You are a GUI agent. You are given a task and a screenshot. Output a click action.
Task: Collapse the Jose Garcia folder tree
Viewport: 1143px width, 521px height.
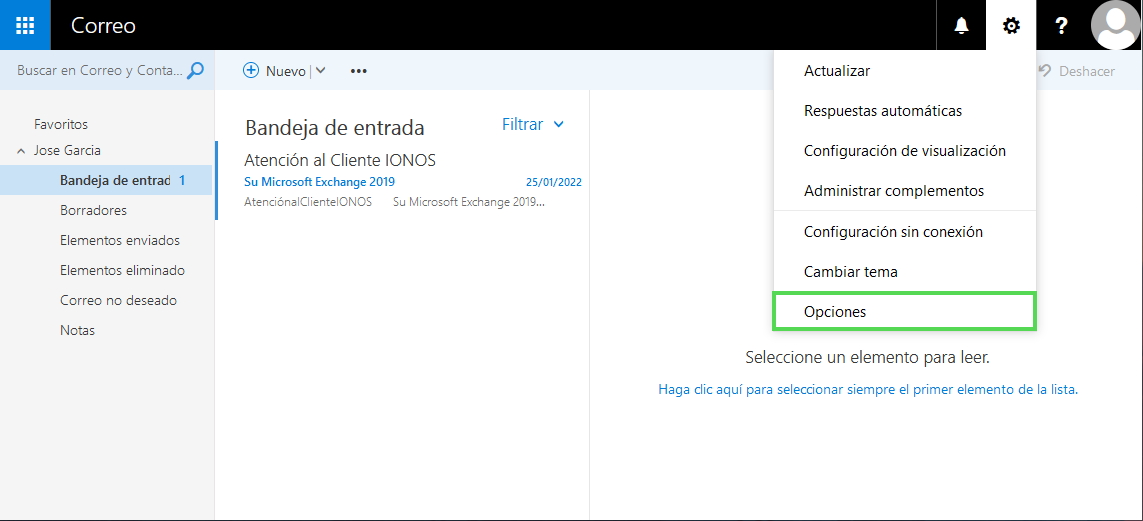[21, 151]
